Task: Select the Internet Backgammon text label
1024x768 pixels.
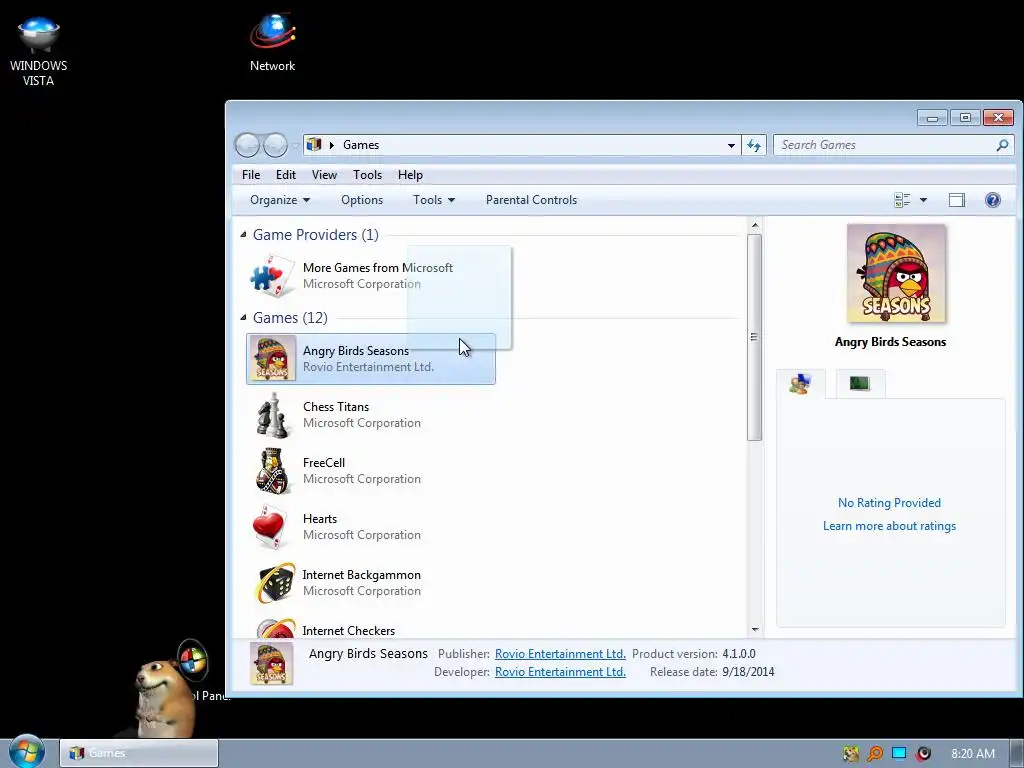Action: 361,575
